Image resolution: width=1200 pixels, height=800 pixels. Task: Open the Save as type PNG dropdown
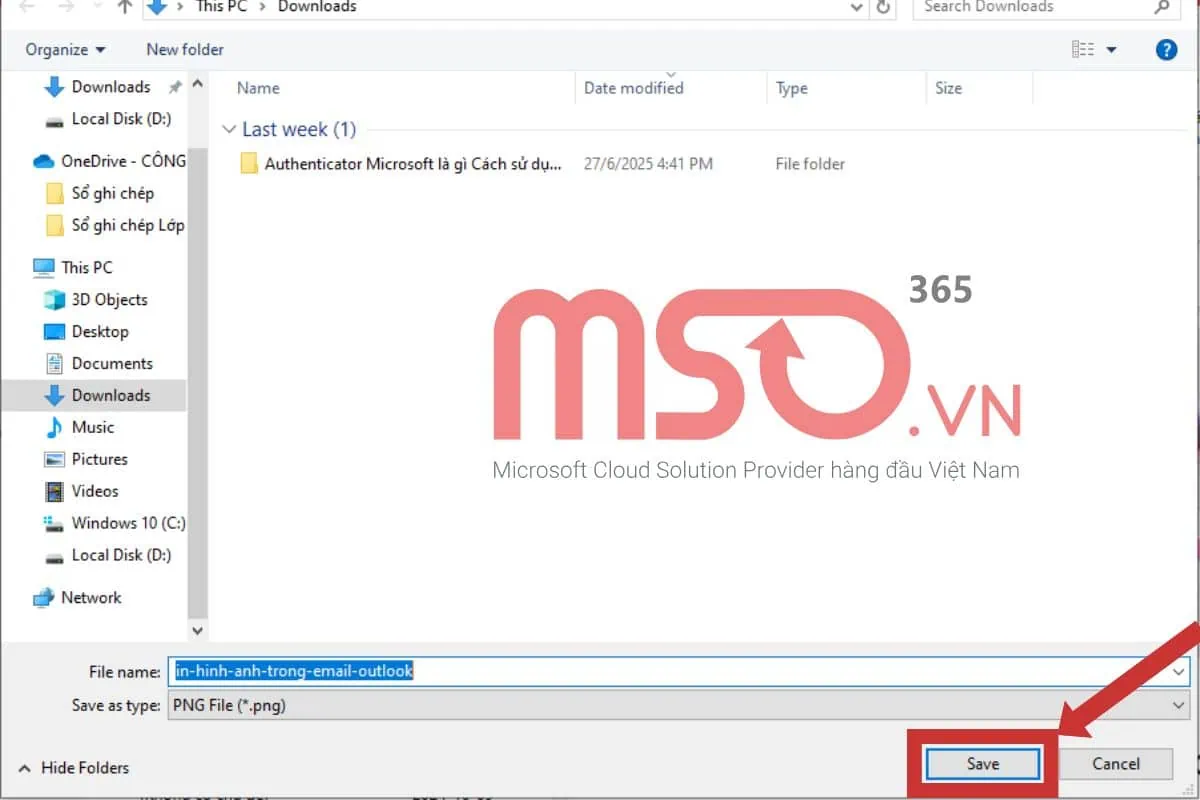click(1180, 705)
